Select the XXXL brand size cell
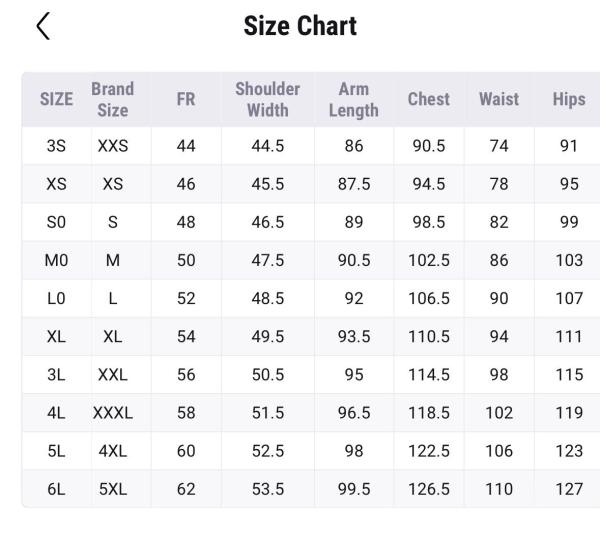The height and width of the screenshot is (539, 600). click(112, 412)
